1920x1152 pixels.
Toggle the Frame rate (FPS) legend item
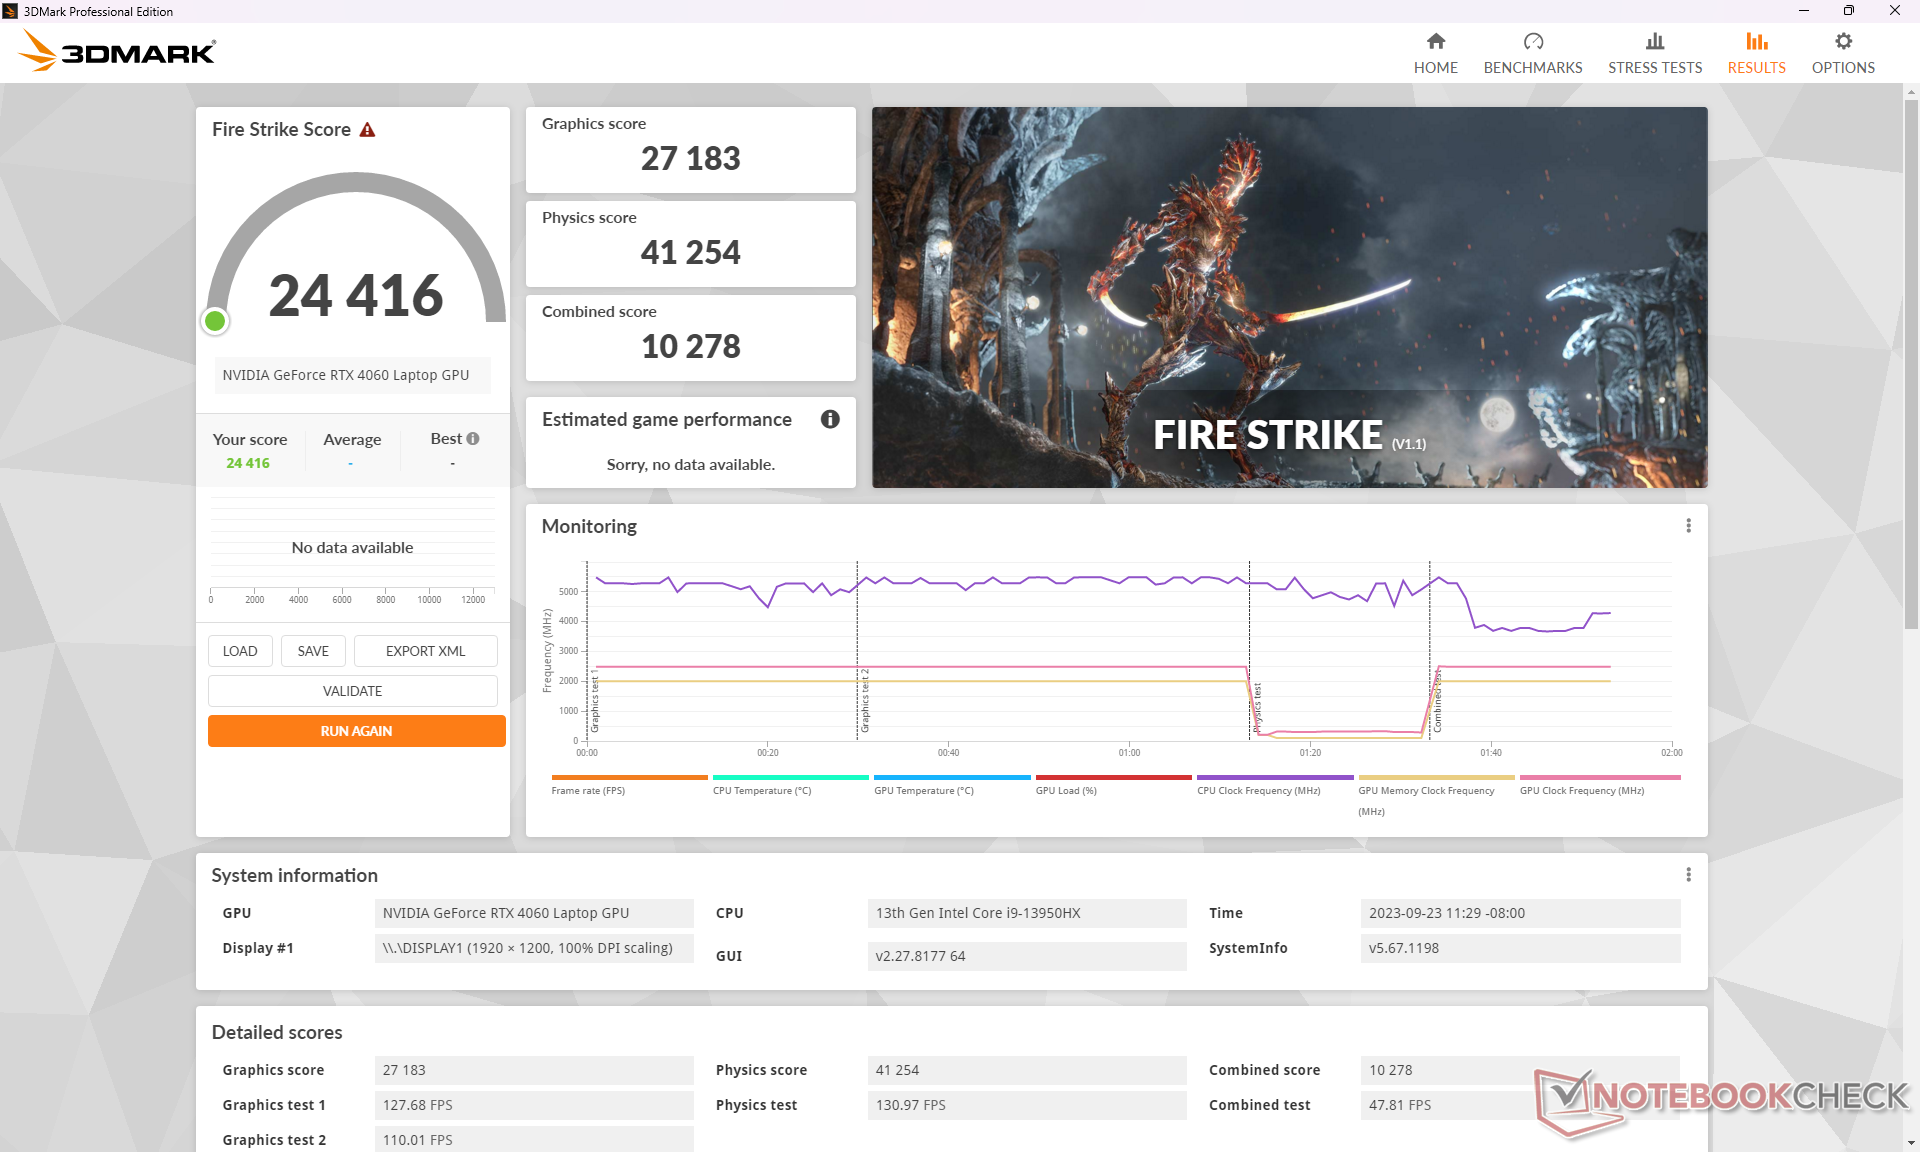tap(588, 790)
